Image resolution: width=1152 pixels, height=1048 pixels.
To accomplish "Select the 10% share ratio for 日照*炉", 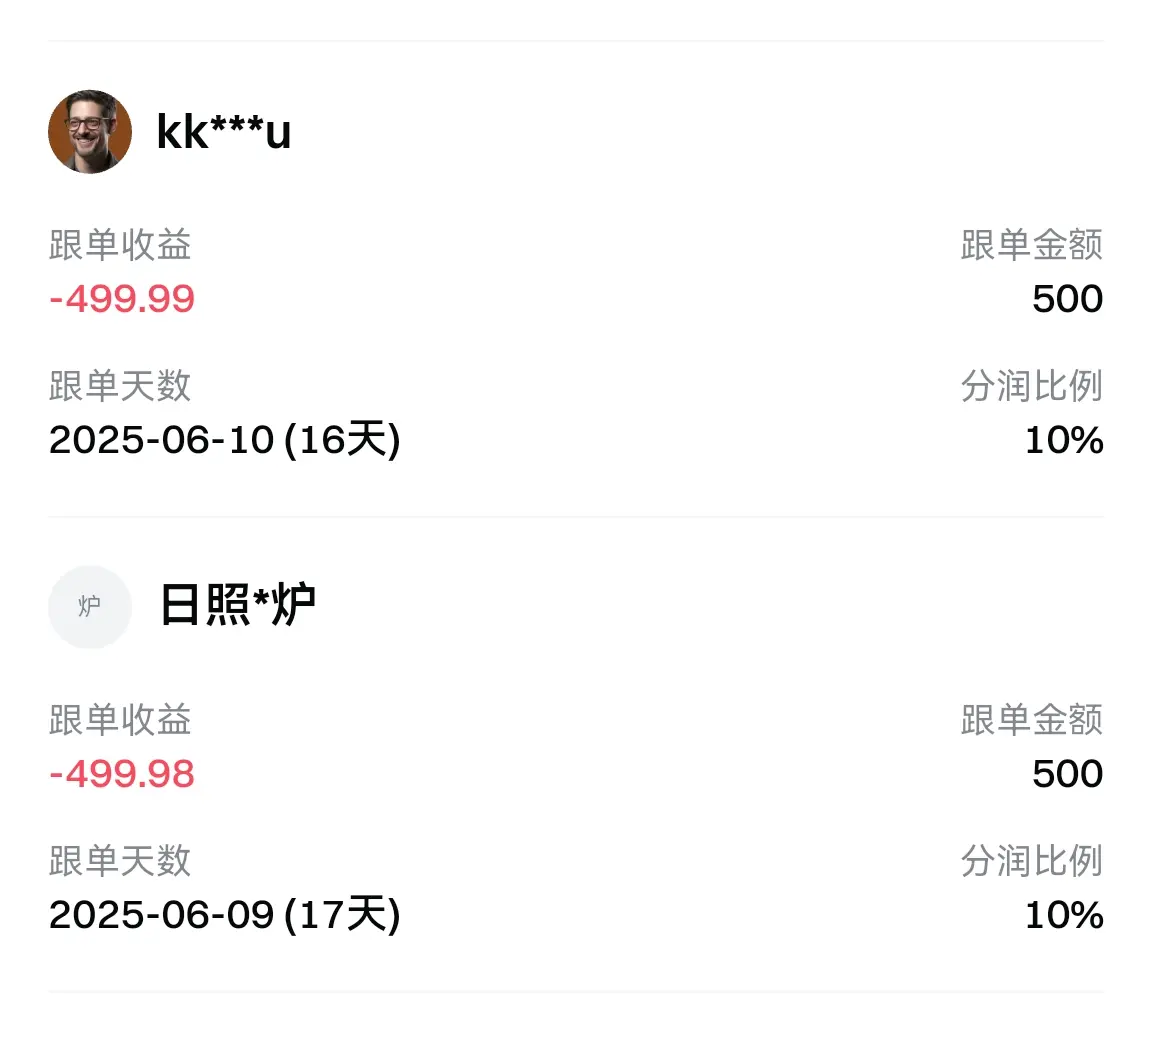I will pos(1063,915).
